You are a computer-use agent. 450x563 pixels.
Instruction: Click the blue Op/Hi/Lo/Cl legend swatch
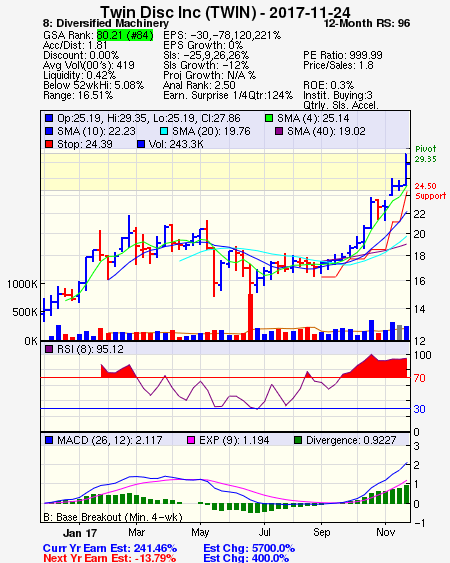coord(49,118)
